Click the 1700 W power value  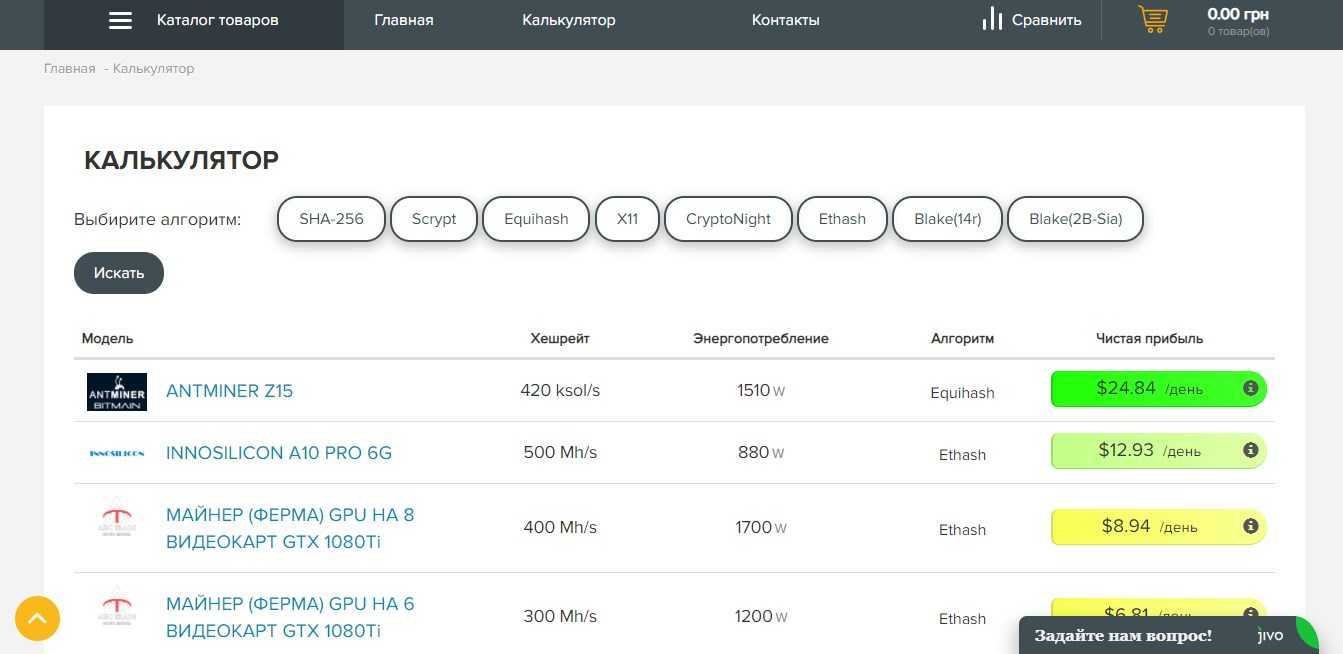coord(761,527)
